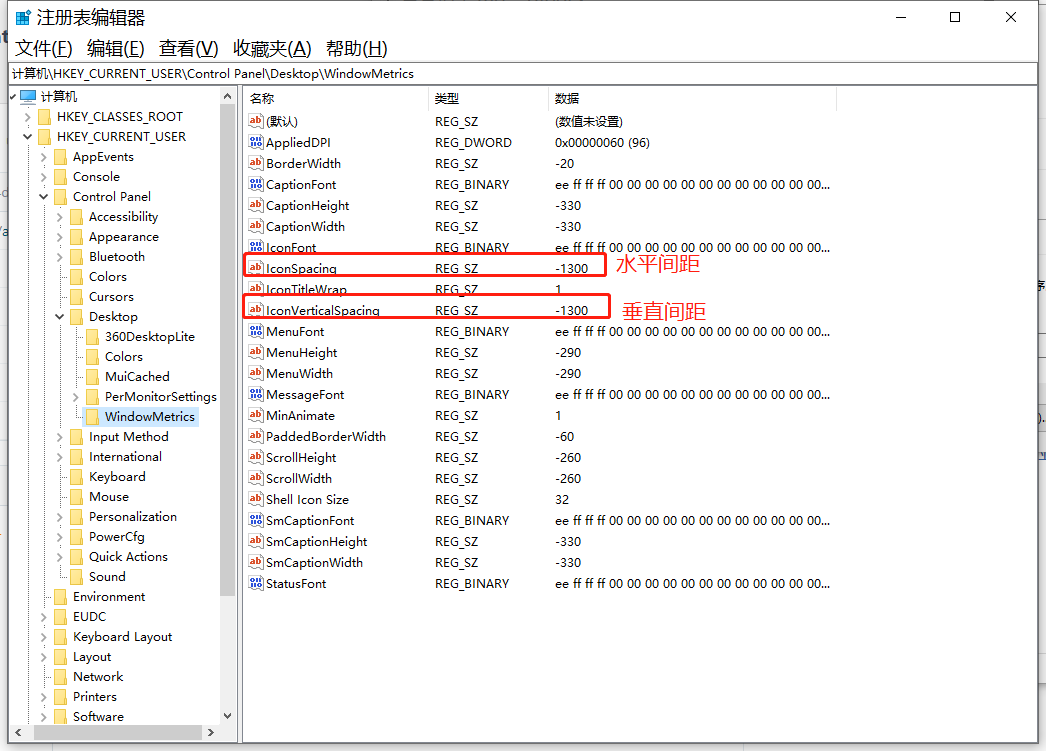Select the AppliedDPI DWORD icon
The image size is (1046, 751).
[256, 142]
